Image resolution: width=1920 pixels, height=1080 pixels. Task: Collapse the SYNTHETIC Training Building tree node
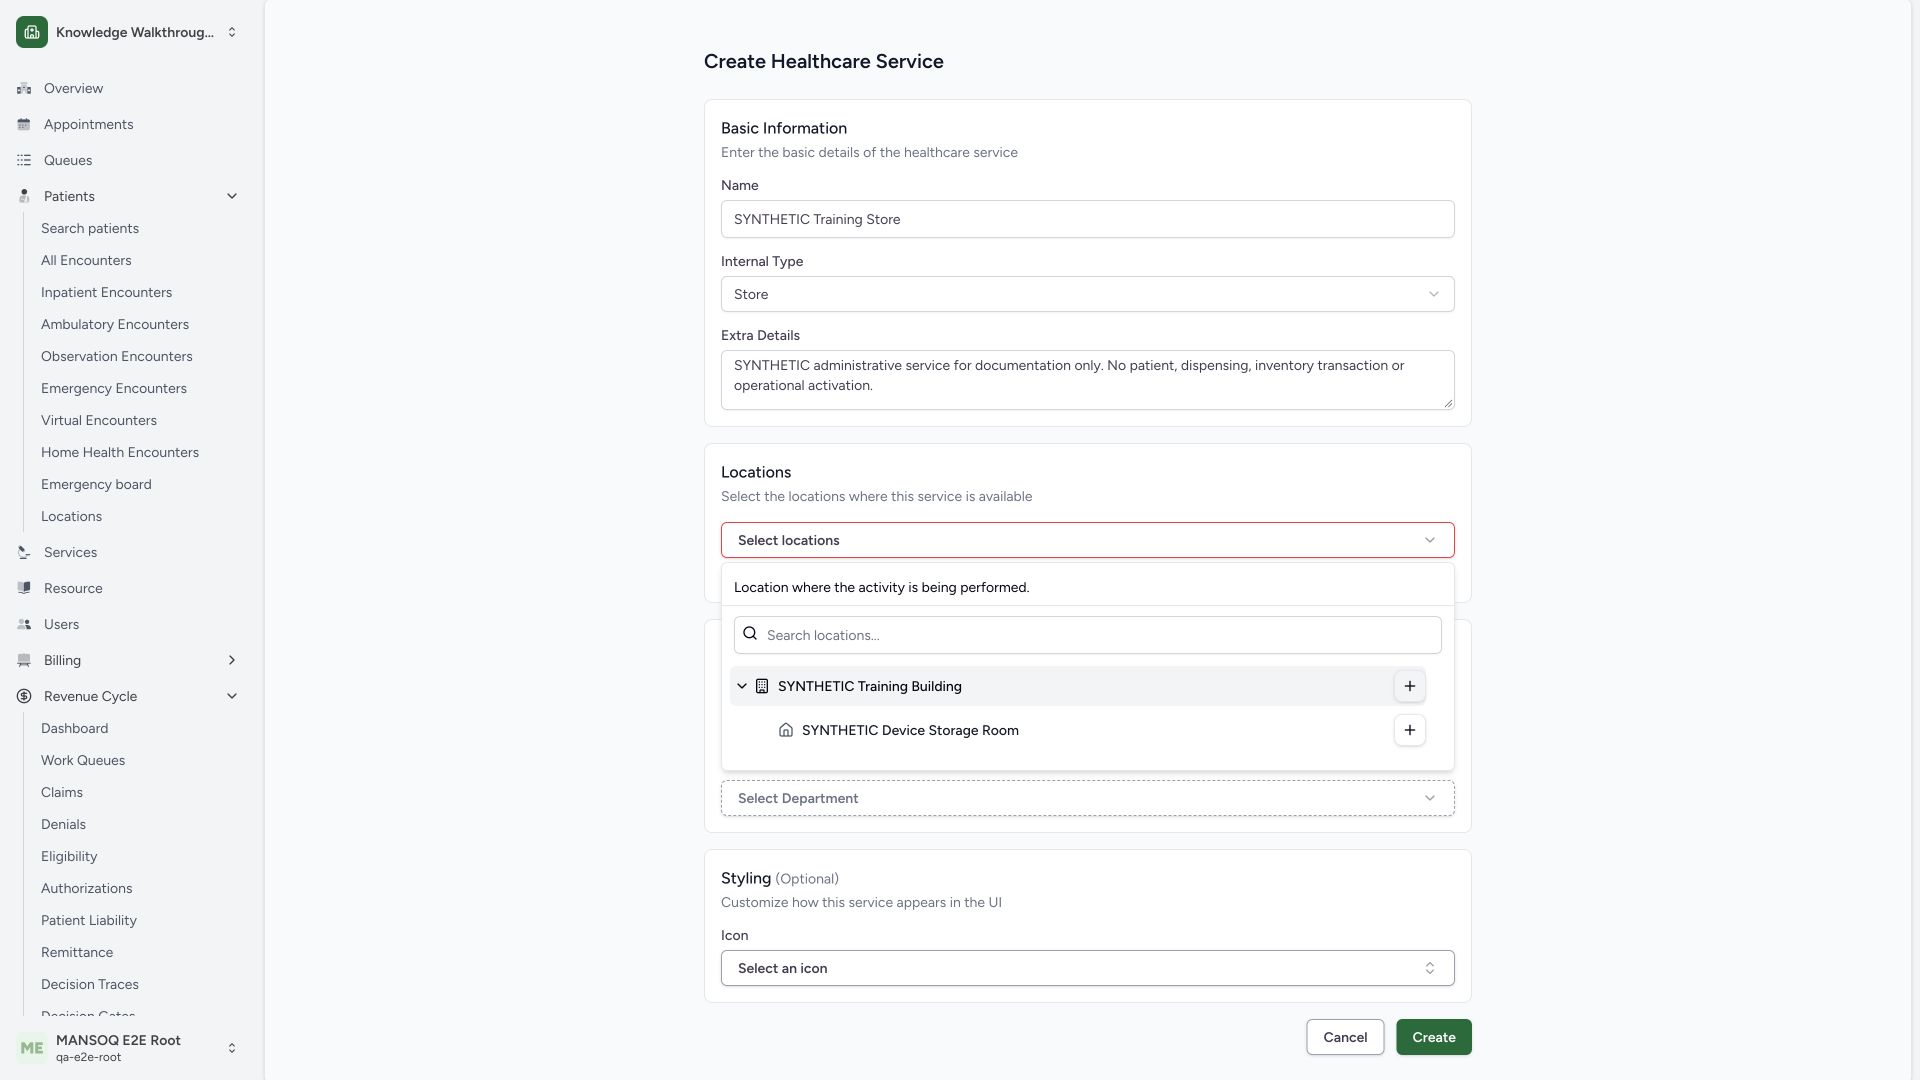(742, 686)
